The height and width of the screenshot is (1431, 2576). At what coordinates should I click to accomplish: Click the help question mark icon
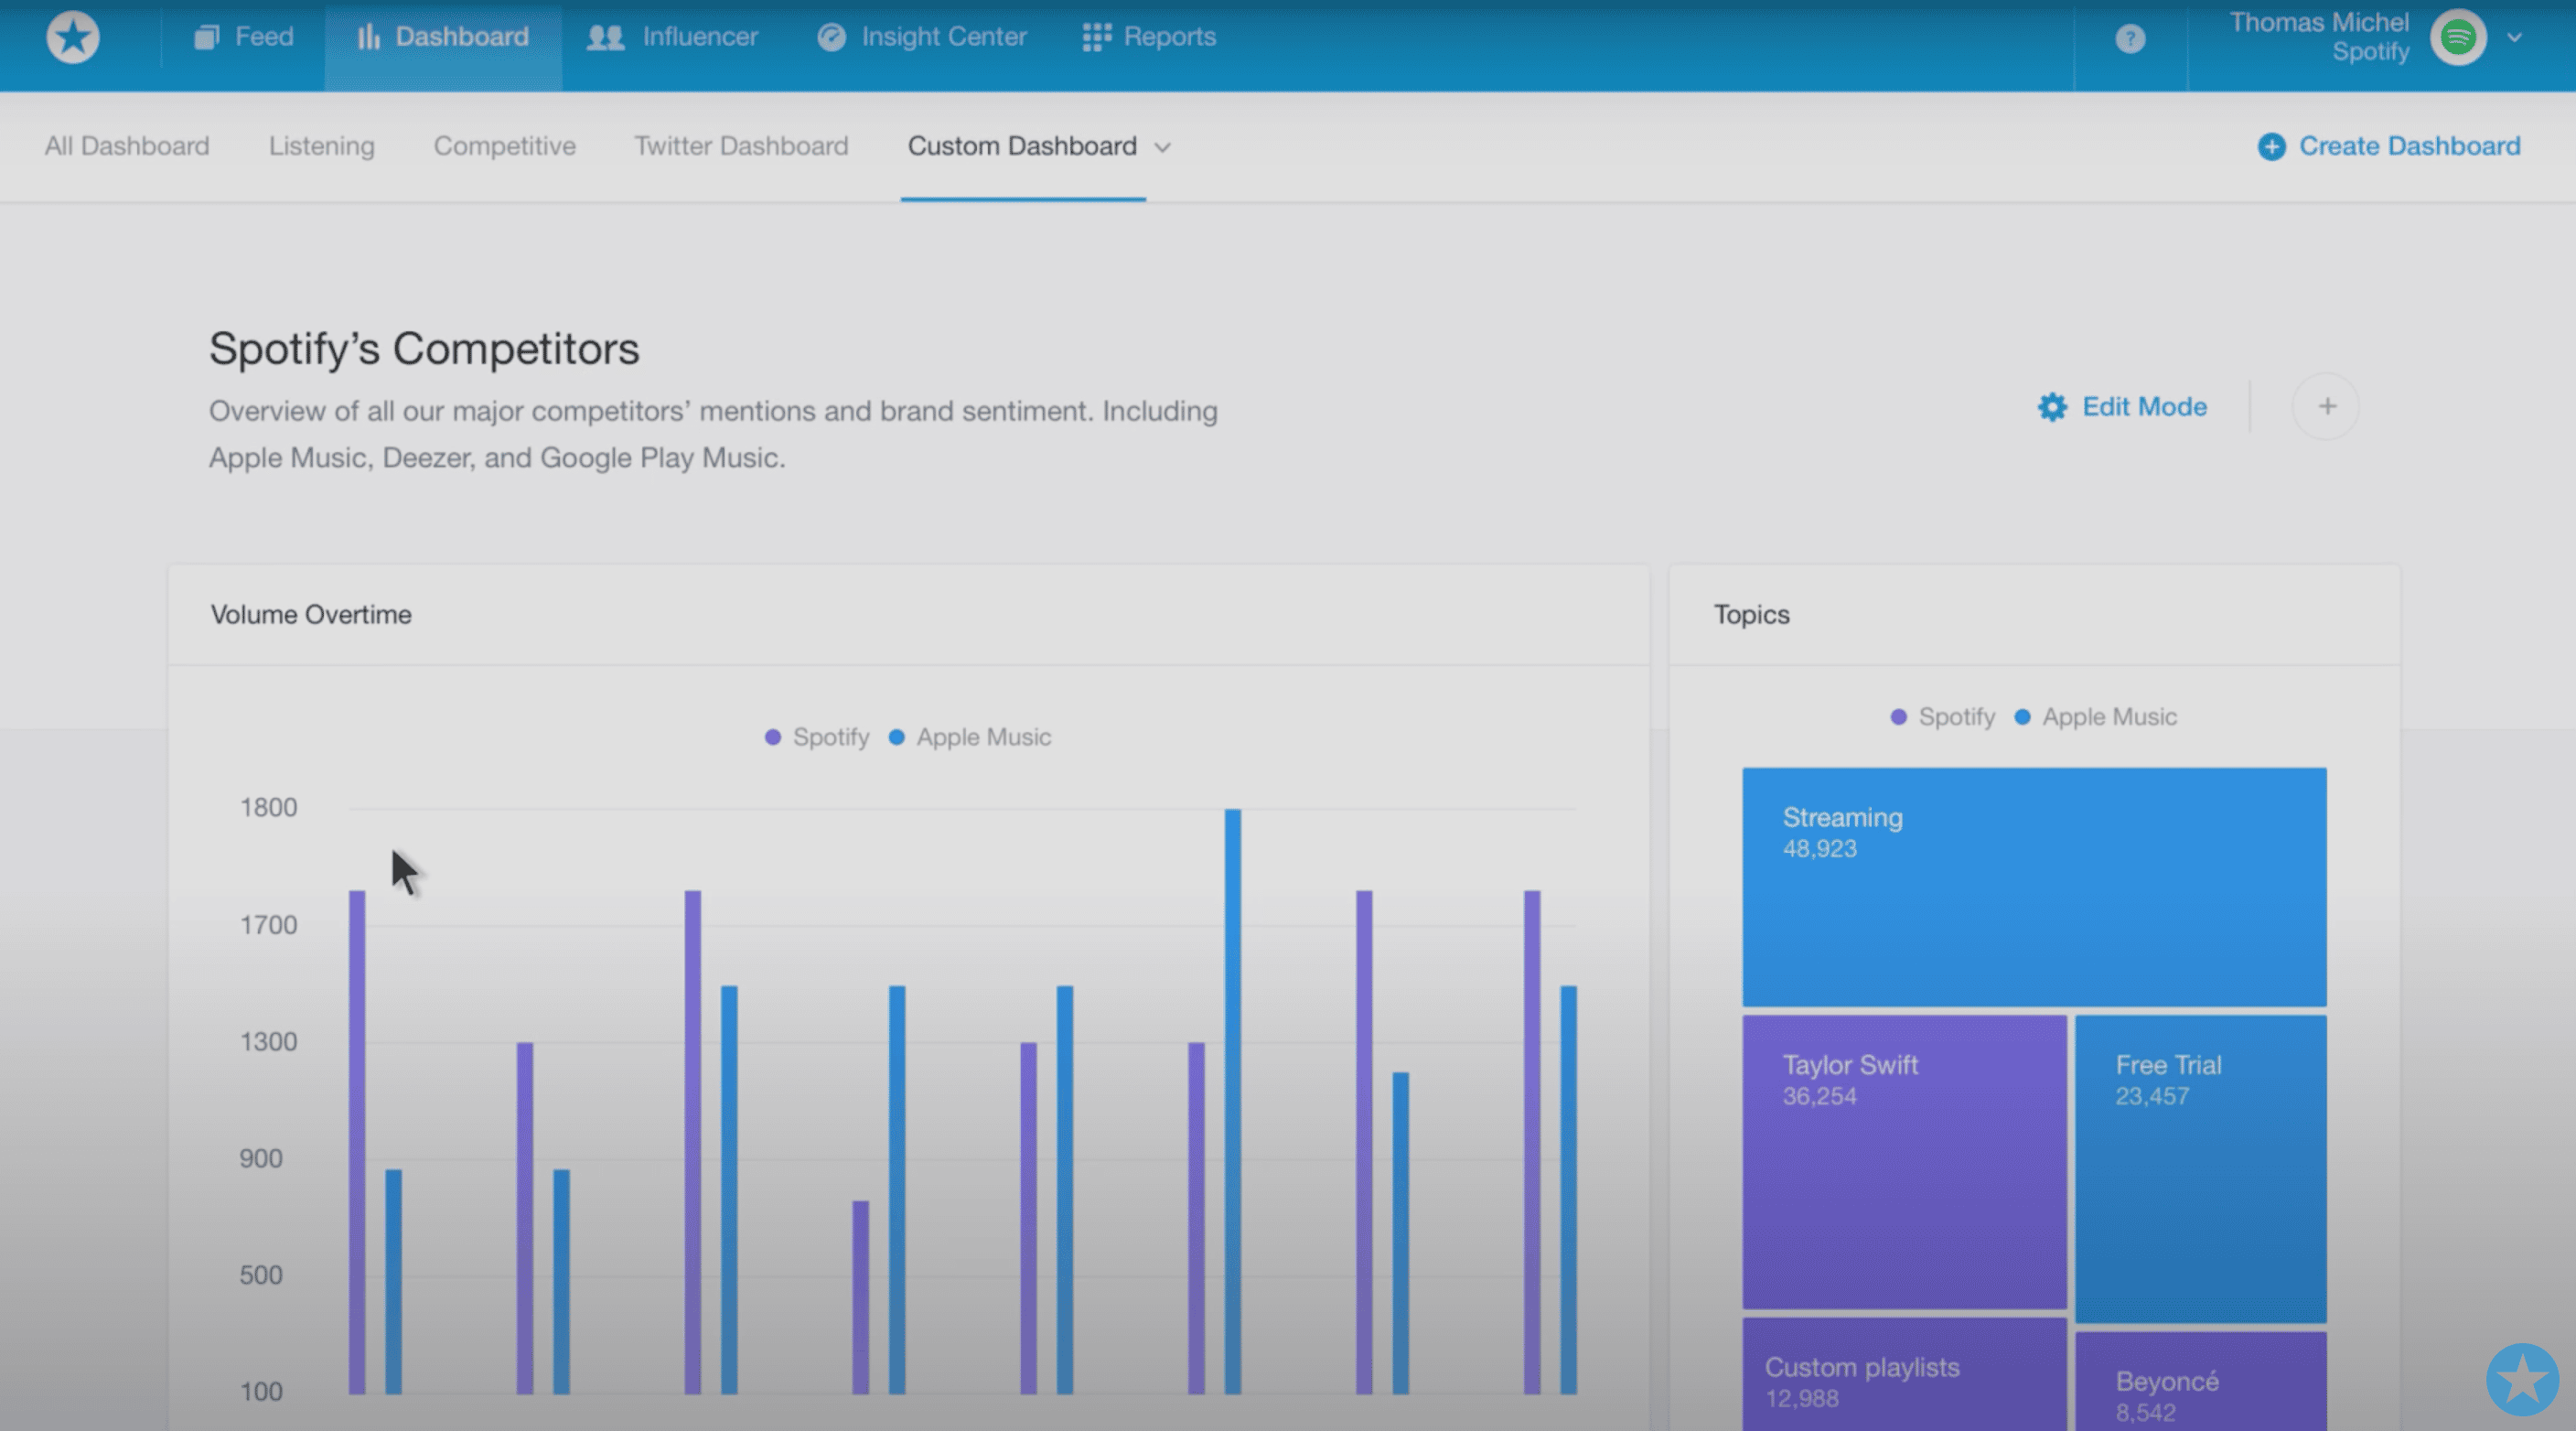click(2130, 39)
